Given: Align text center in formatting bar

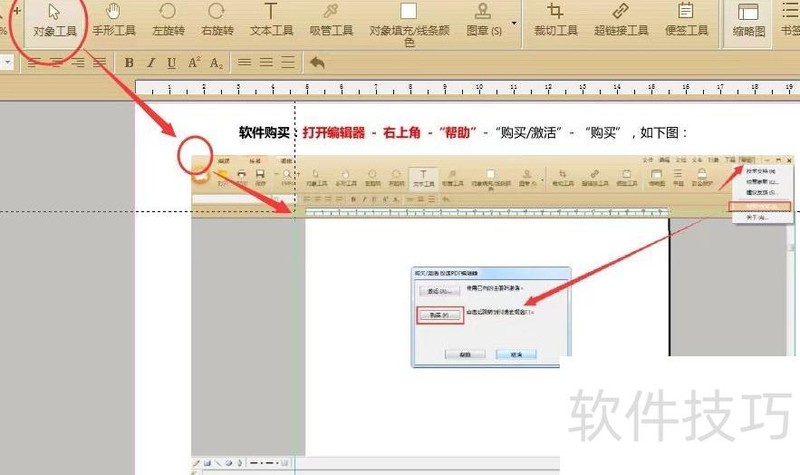Looking at the screenshot, I should point(56,63).
